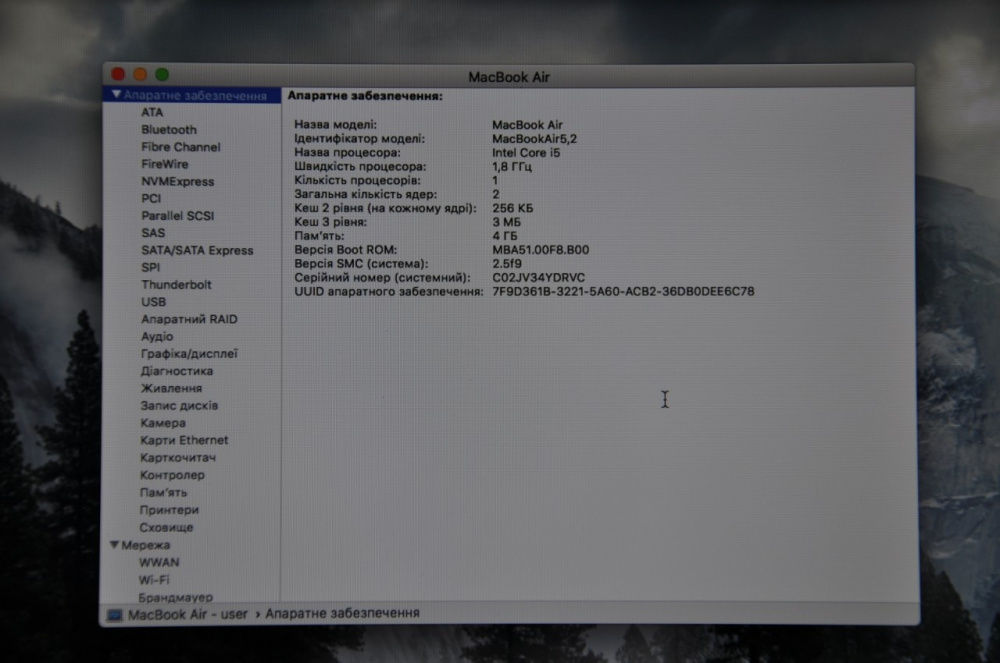Image resolution: width=1000 pixels, height=663 pixels.
Task: Select SPI in the sidebar
Action: (x=151, y=267)
